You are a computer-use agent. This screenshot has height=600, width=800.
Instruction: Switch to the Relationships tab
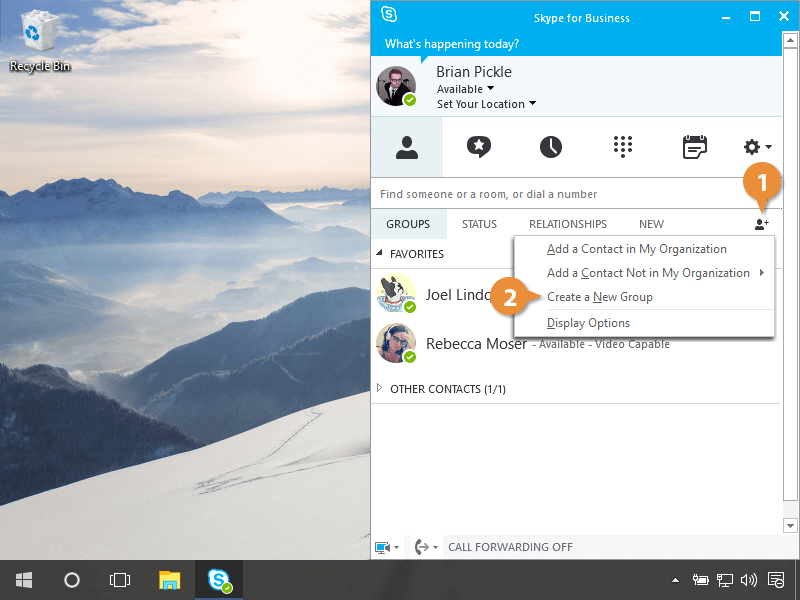point(567,224)
